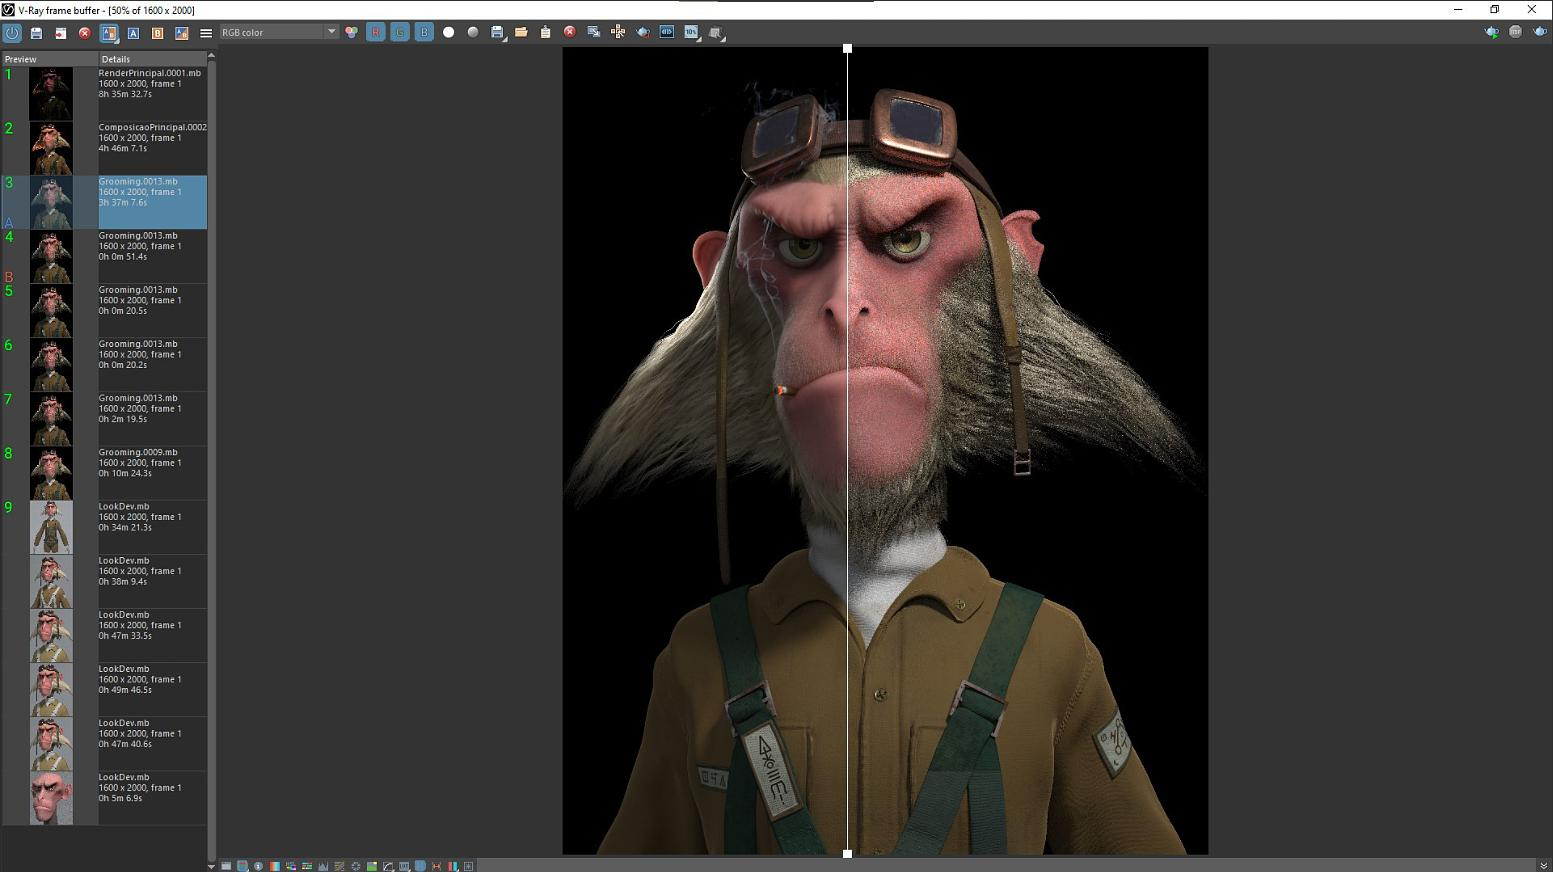Enable monochromatic mode gray circle
The image size is (1553, 872).
coord(473,32)
